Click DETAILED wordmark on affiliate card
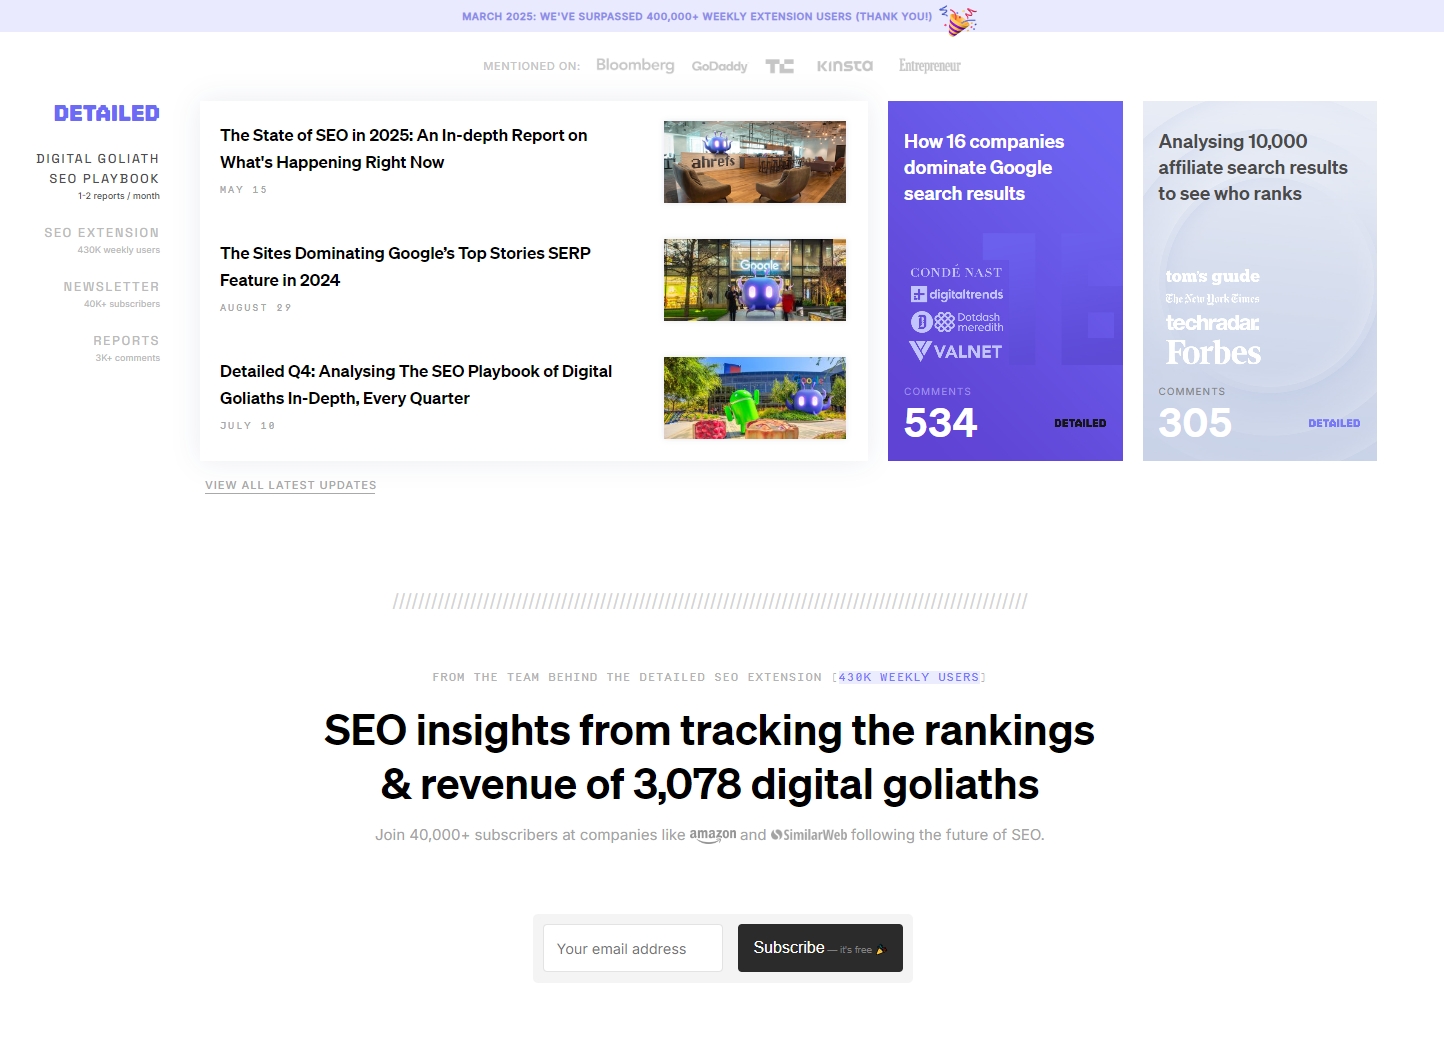Image resolution: width=1444 pixels, height=1043 pixels. (1334, 423)
